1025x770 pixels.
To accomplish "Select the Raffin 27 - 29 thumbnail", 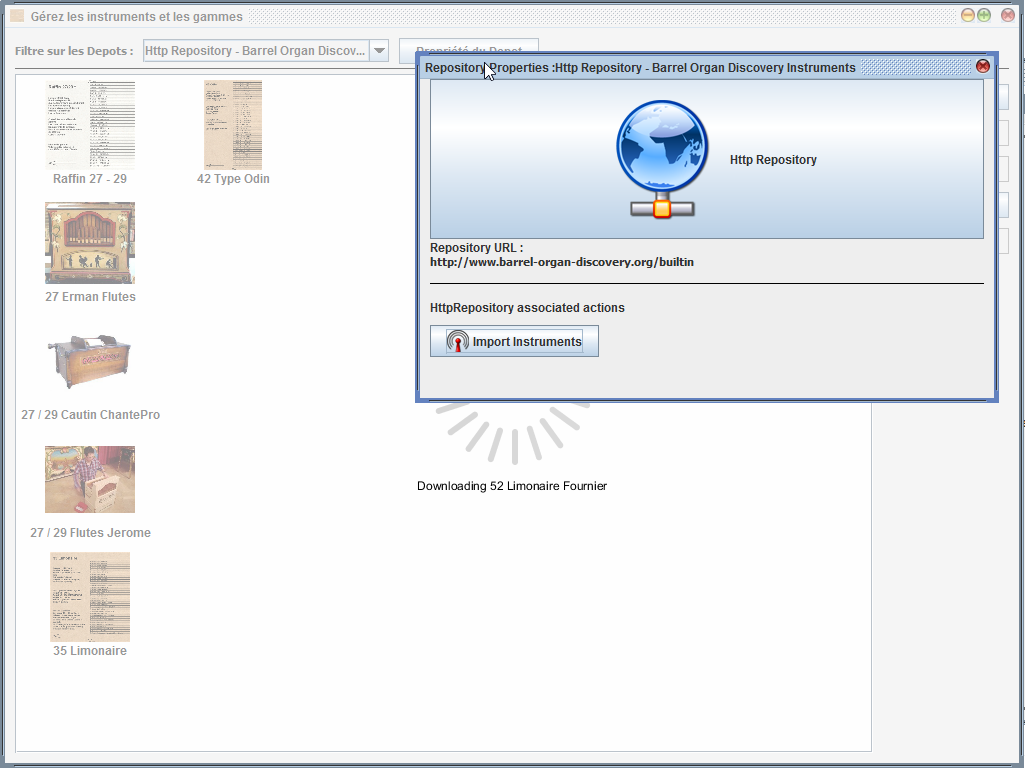I will (90, 125).
